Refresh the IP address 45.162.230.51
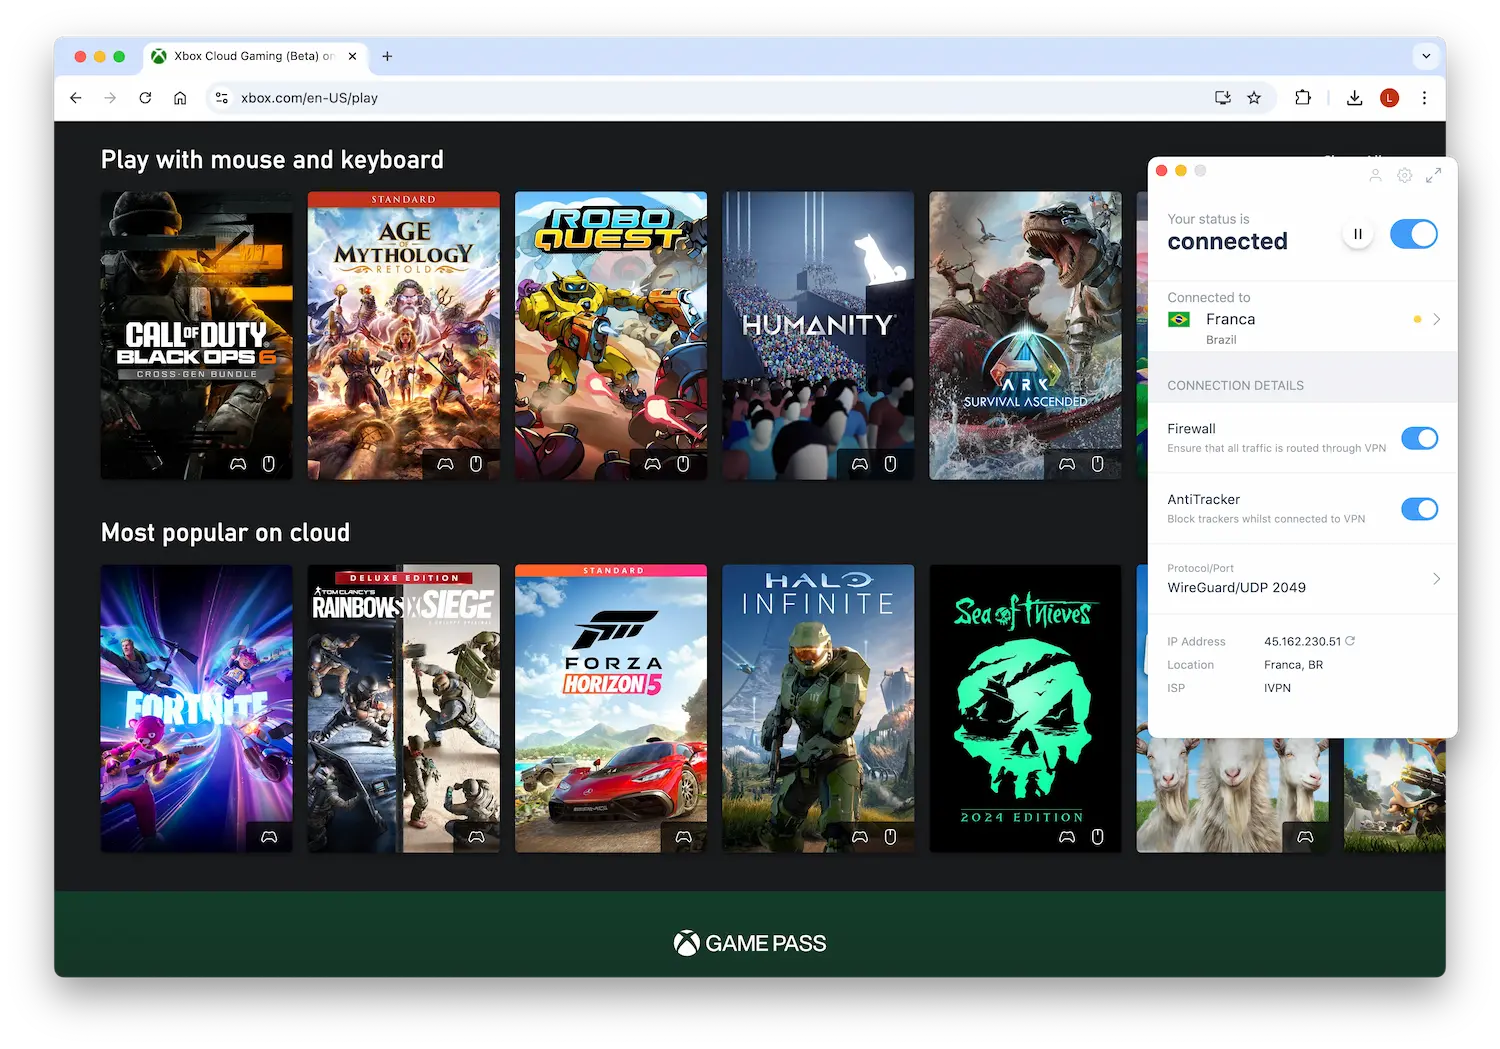This screenshot has height=1049, width=1500. [1350, 641]
